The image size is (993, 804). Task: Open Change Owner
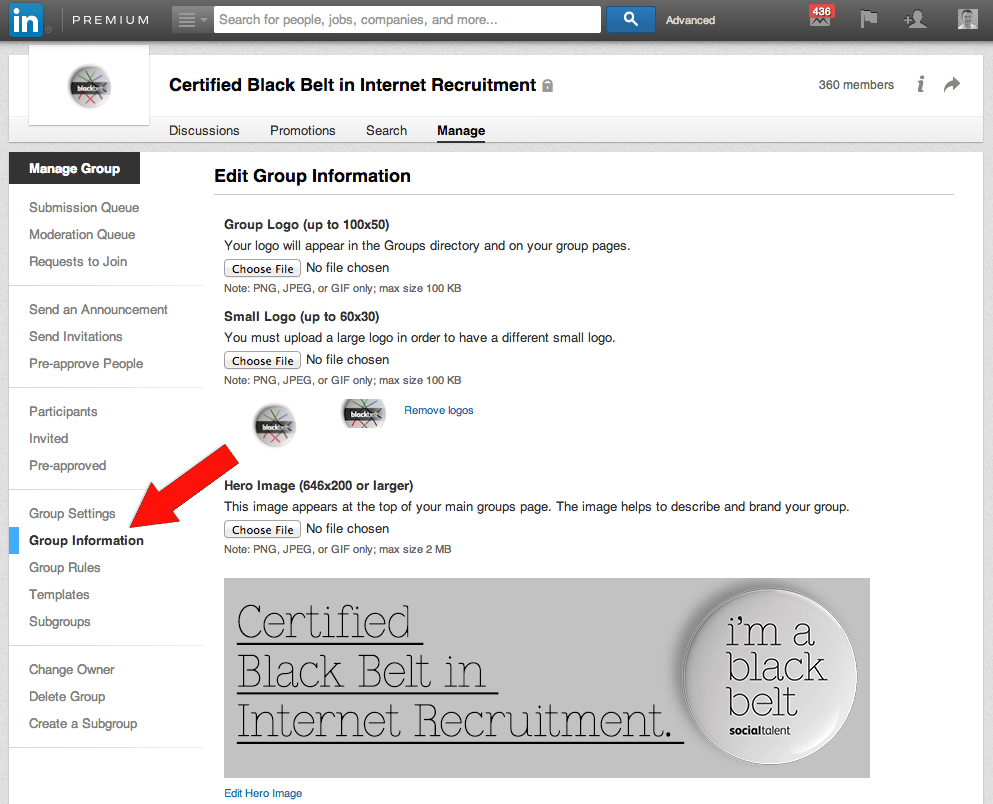[72, 670]
